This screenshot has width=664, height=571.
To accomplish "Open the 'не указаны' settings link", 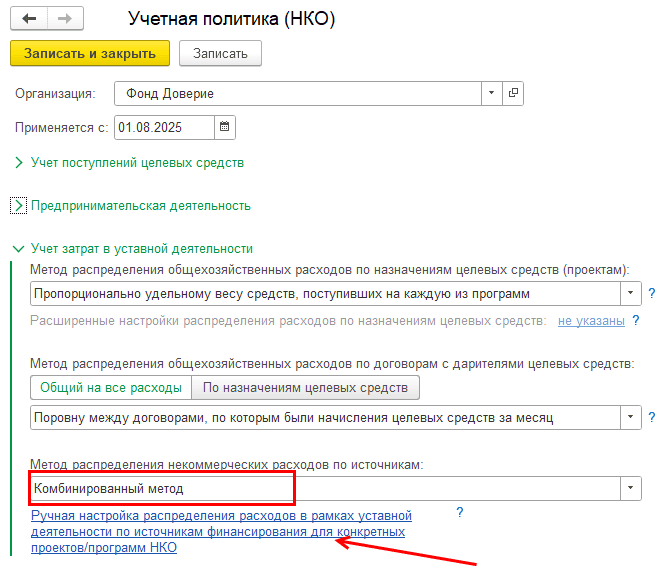I will (591, 321).
